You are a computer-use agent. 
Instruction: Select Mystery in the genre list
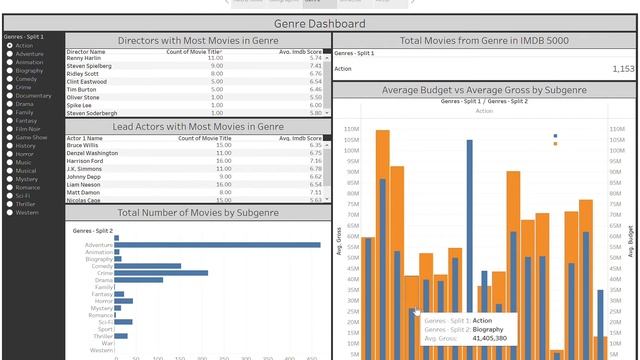10,179
